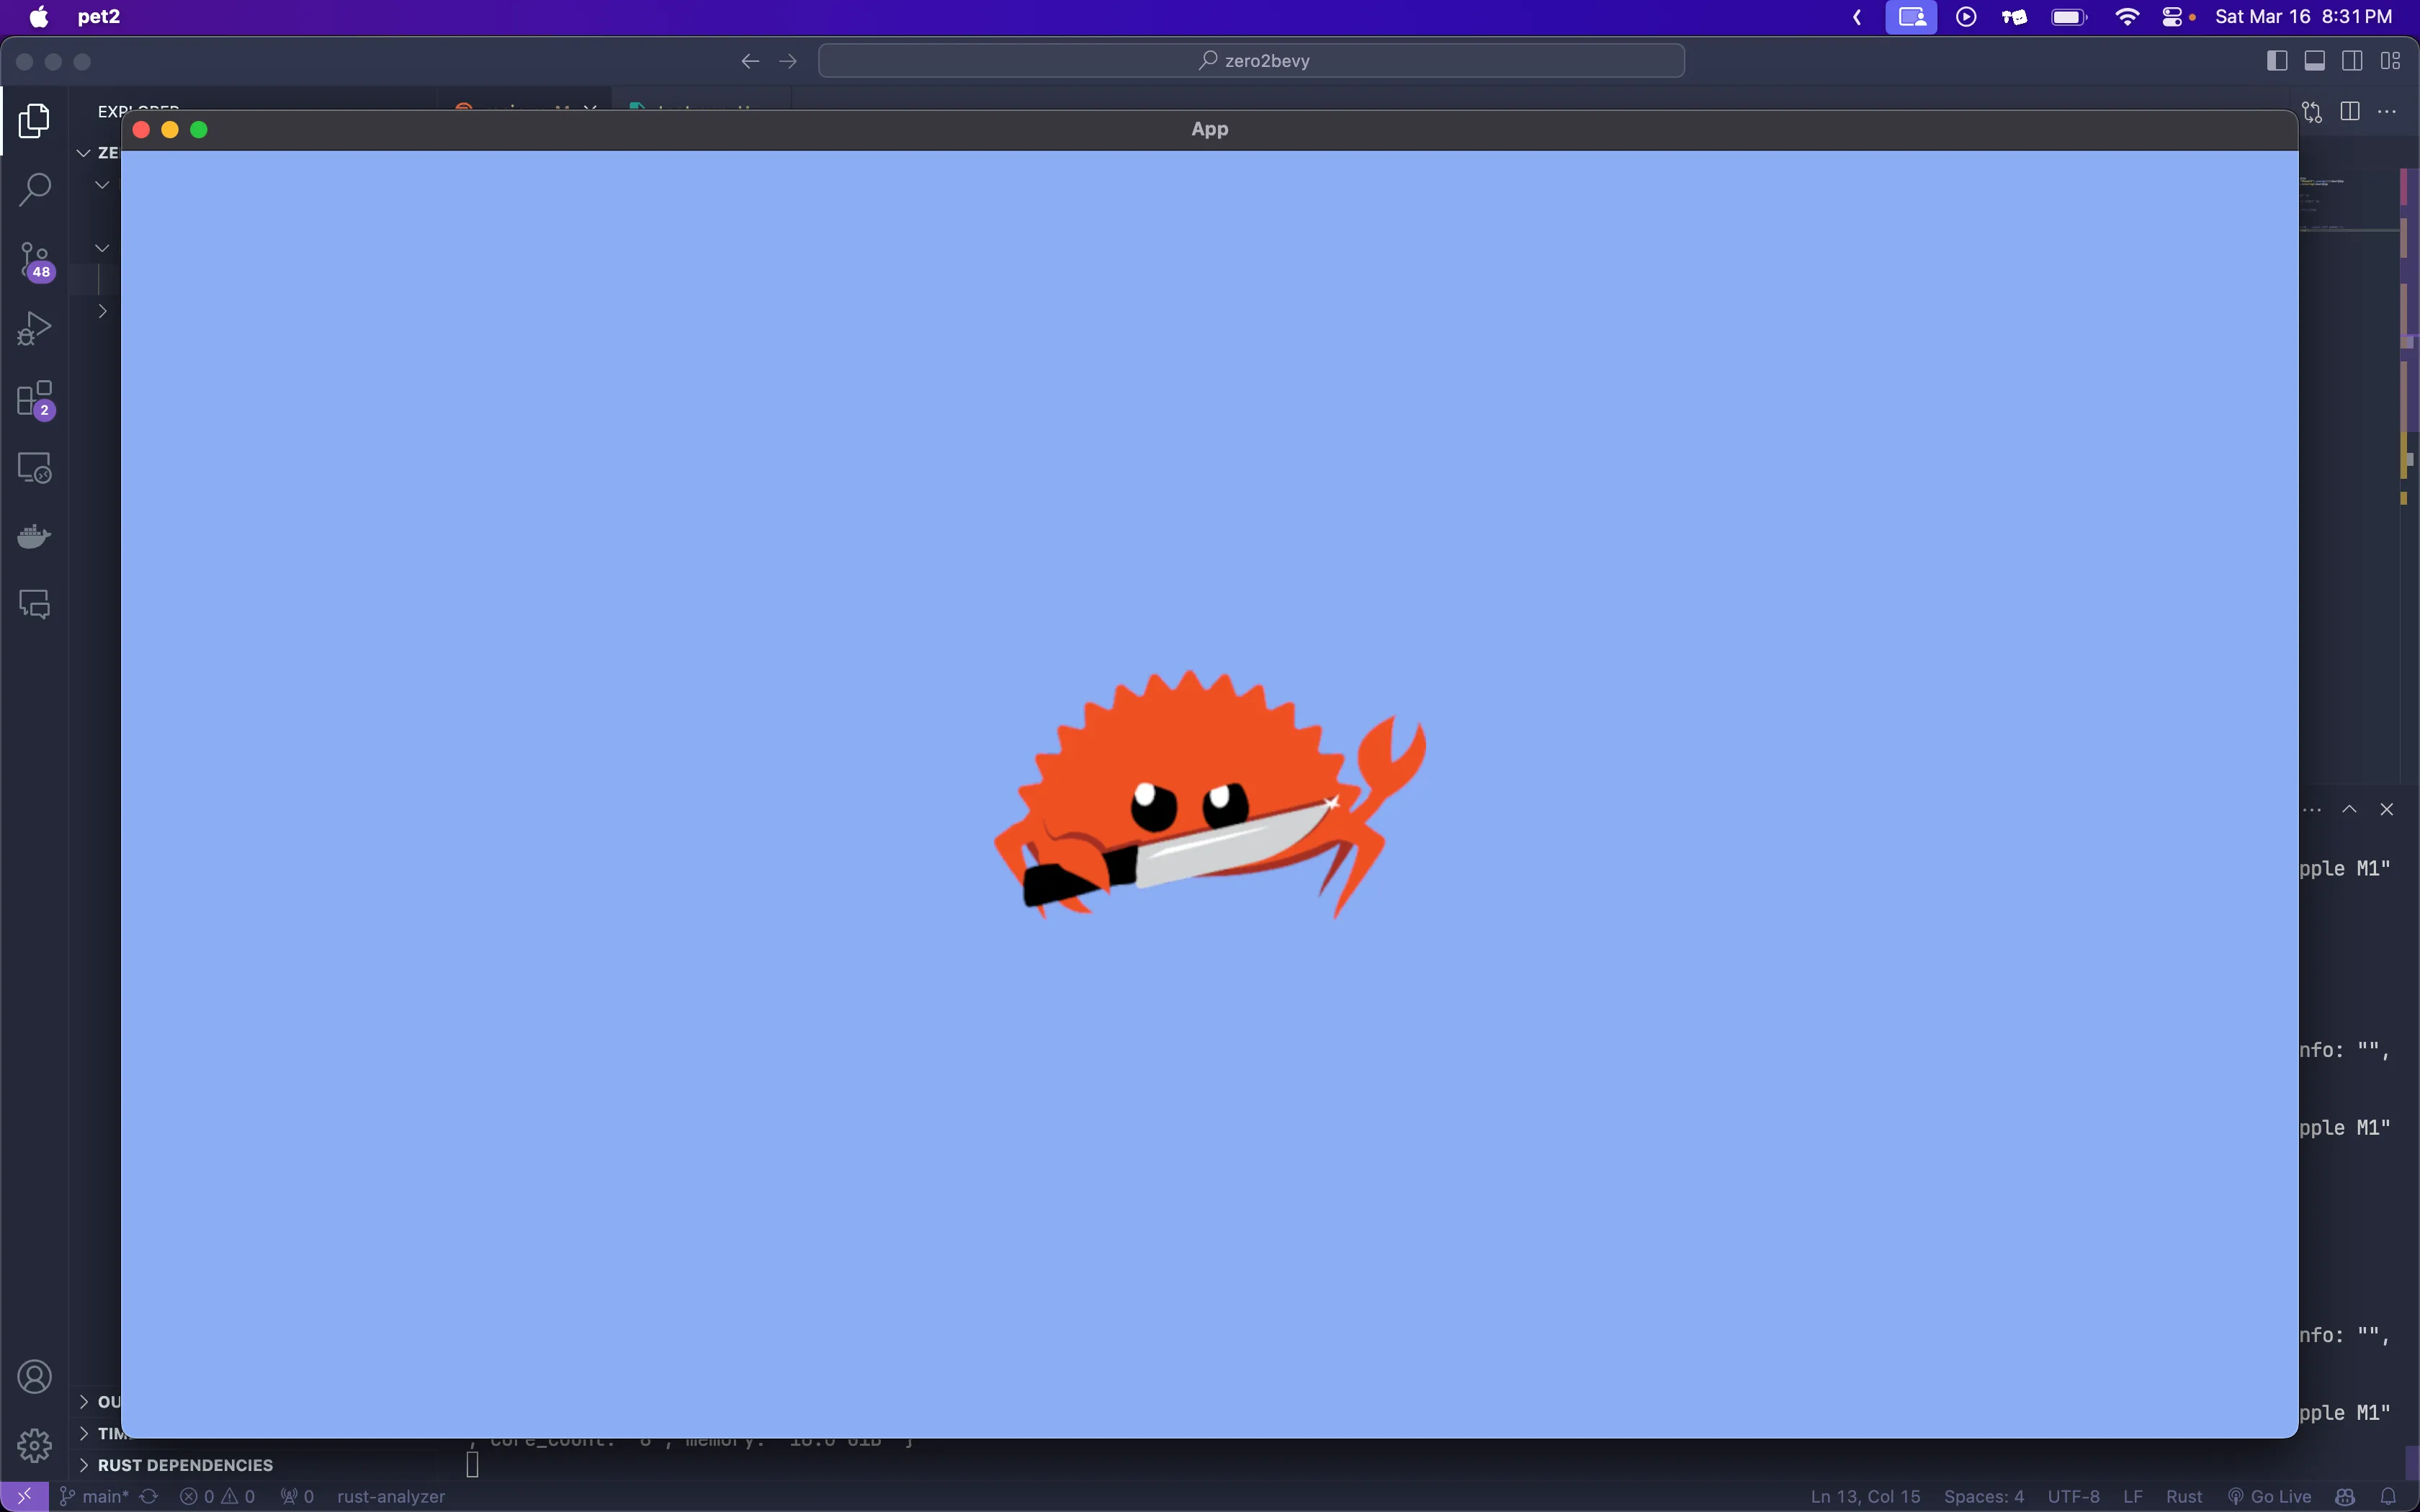Click the battery status in menu bar

[2068, 17]
